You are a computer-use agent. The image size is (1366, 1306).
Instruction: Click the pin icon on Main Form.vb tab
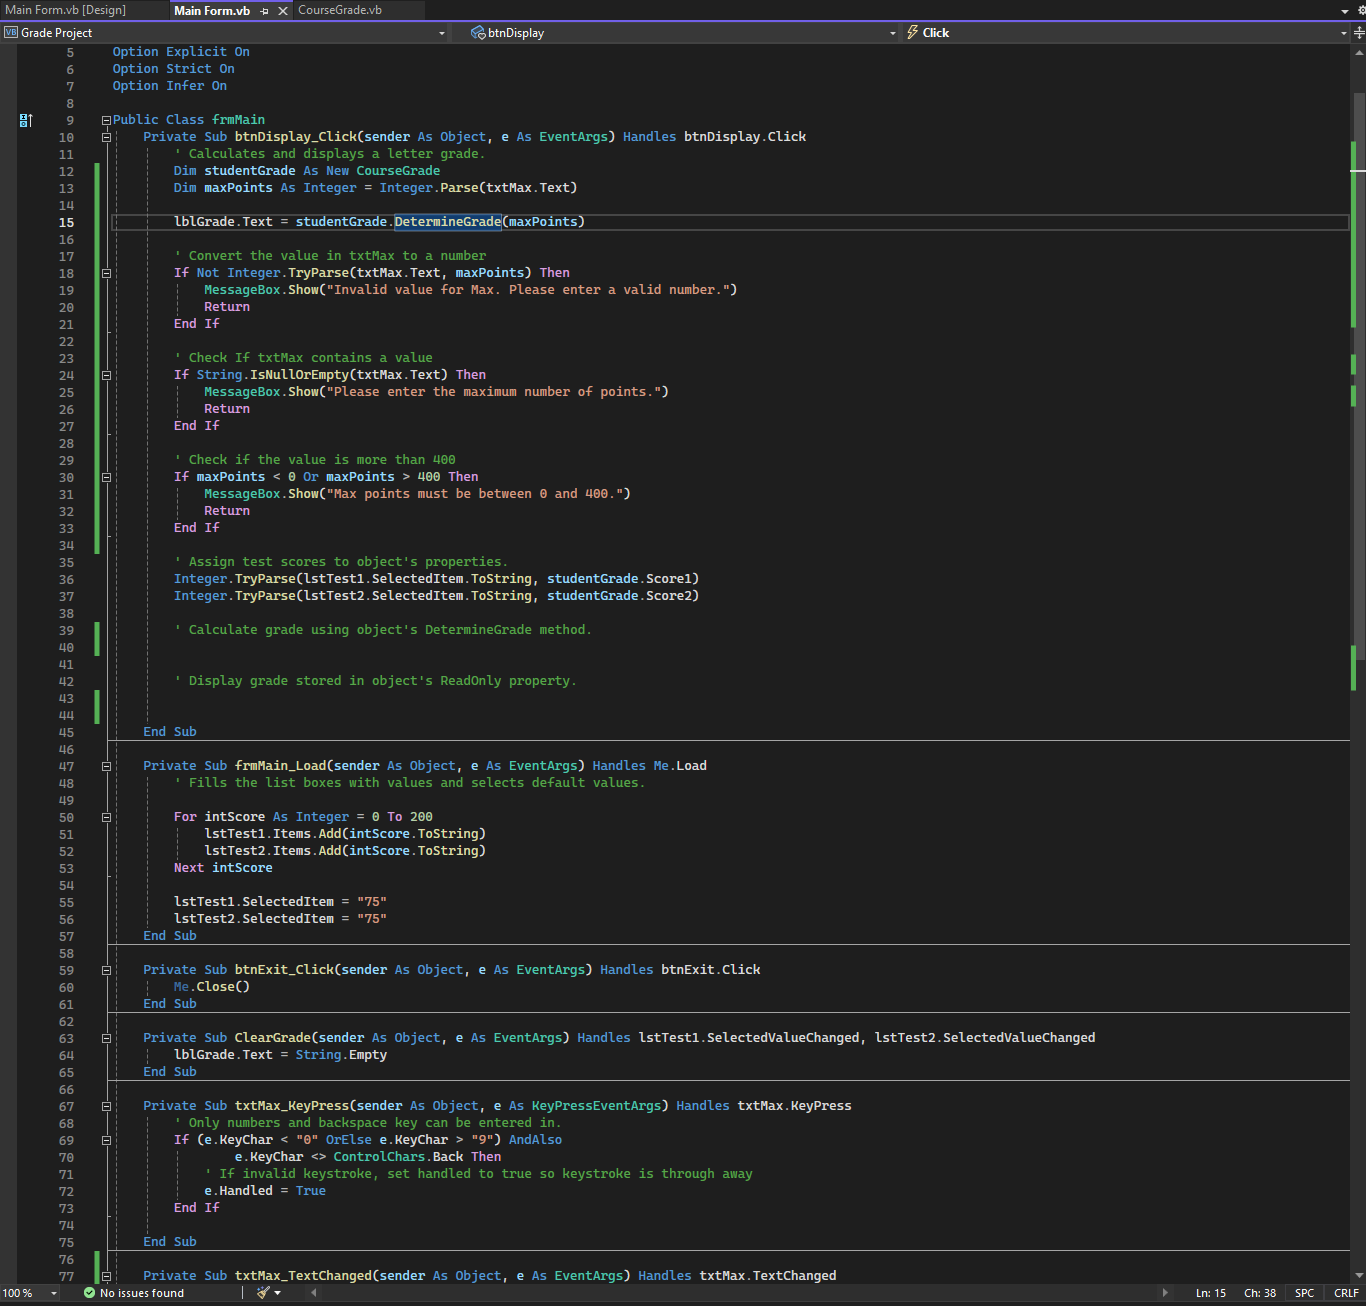pos(265,11)
